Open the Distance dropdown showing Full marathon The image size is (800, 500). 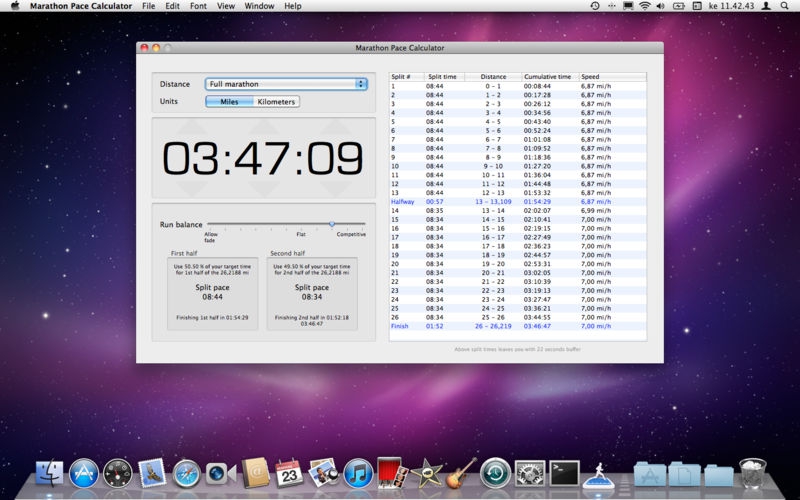pyautogui.click(x=287, y=84)
